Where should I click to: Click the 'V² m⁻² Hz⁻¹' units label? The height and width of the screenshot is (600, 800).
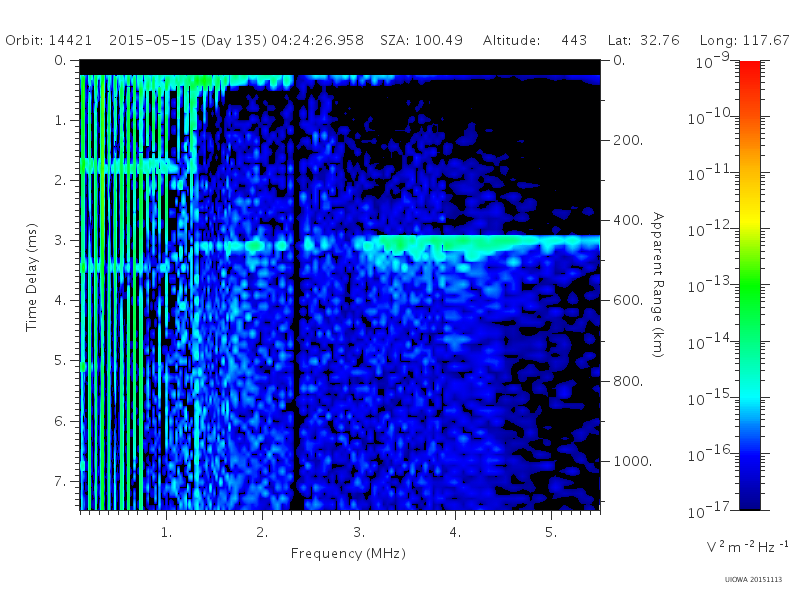(747, 546)
